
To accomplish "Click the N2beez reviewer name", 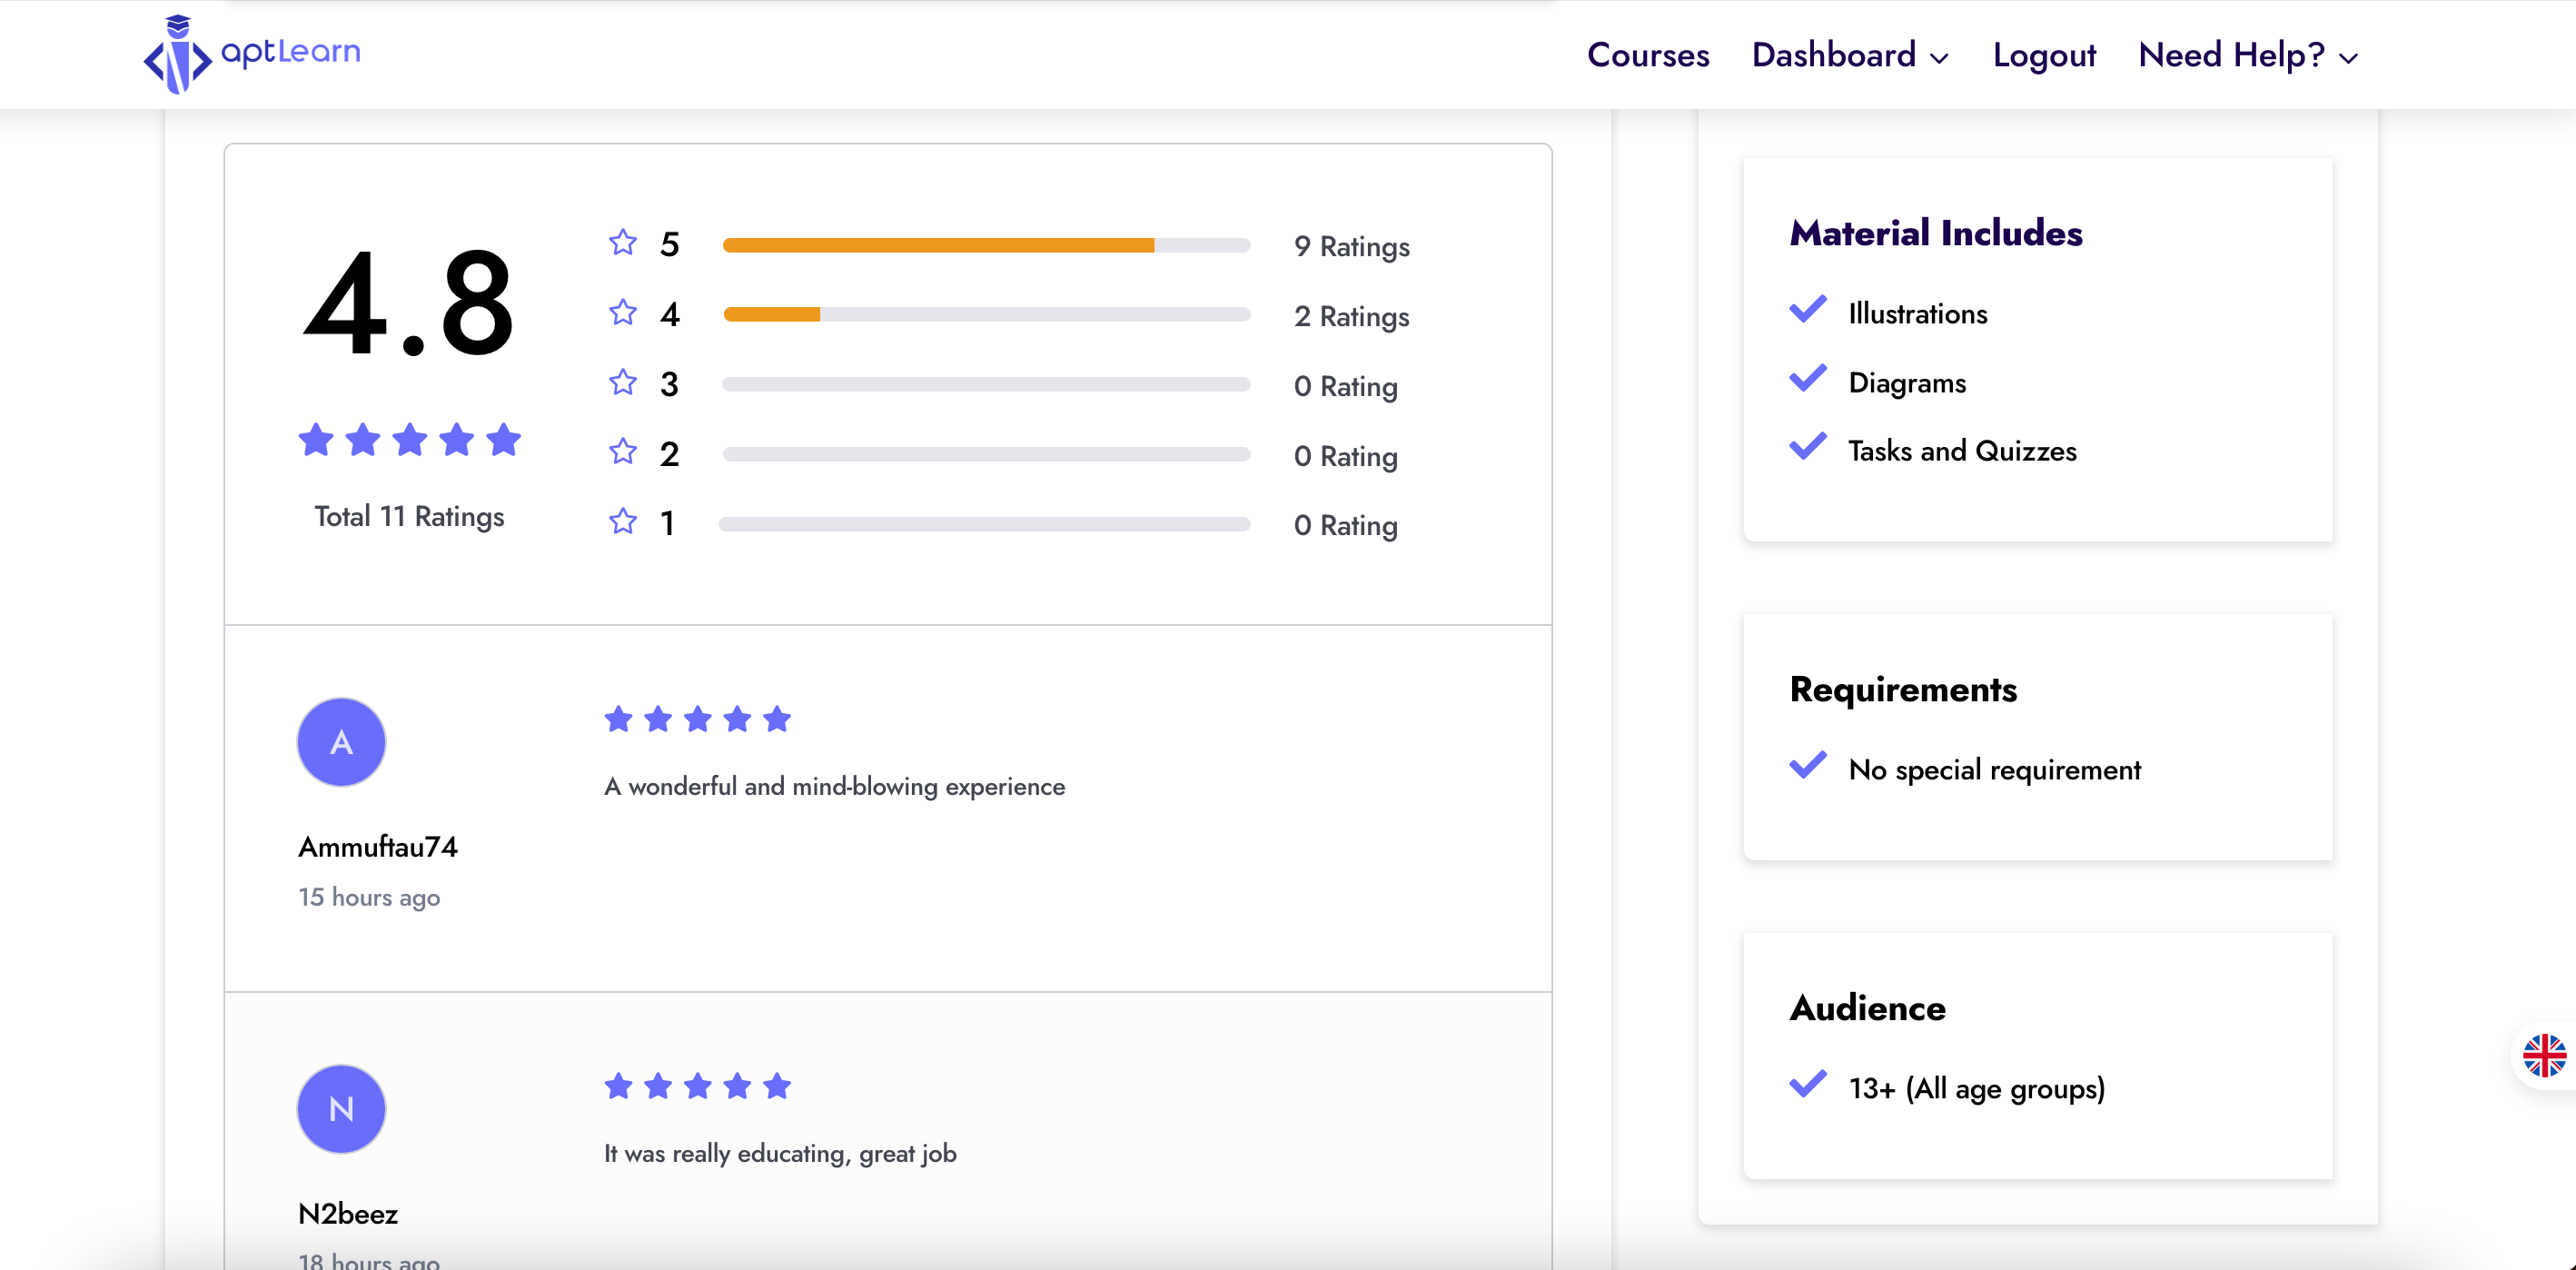I will pos(348,1214).
